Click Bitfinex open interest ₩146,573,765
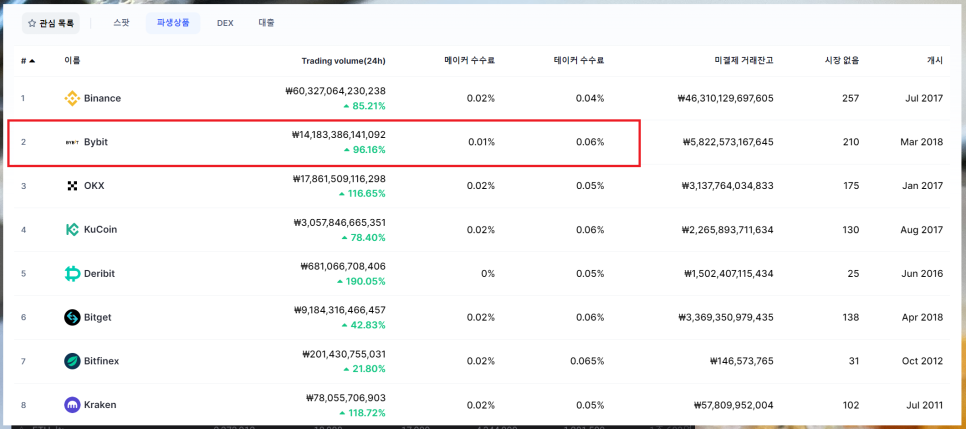Screen dimensions: 966x429 742,361
